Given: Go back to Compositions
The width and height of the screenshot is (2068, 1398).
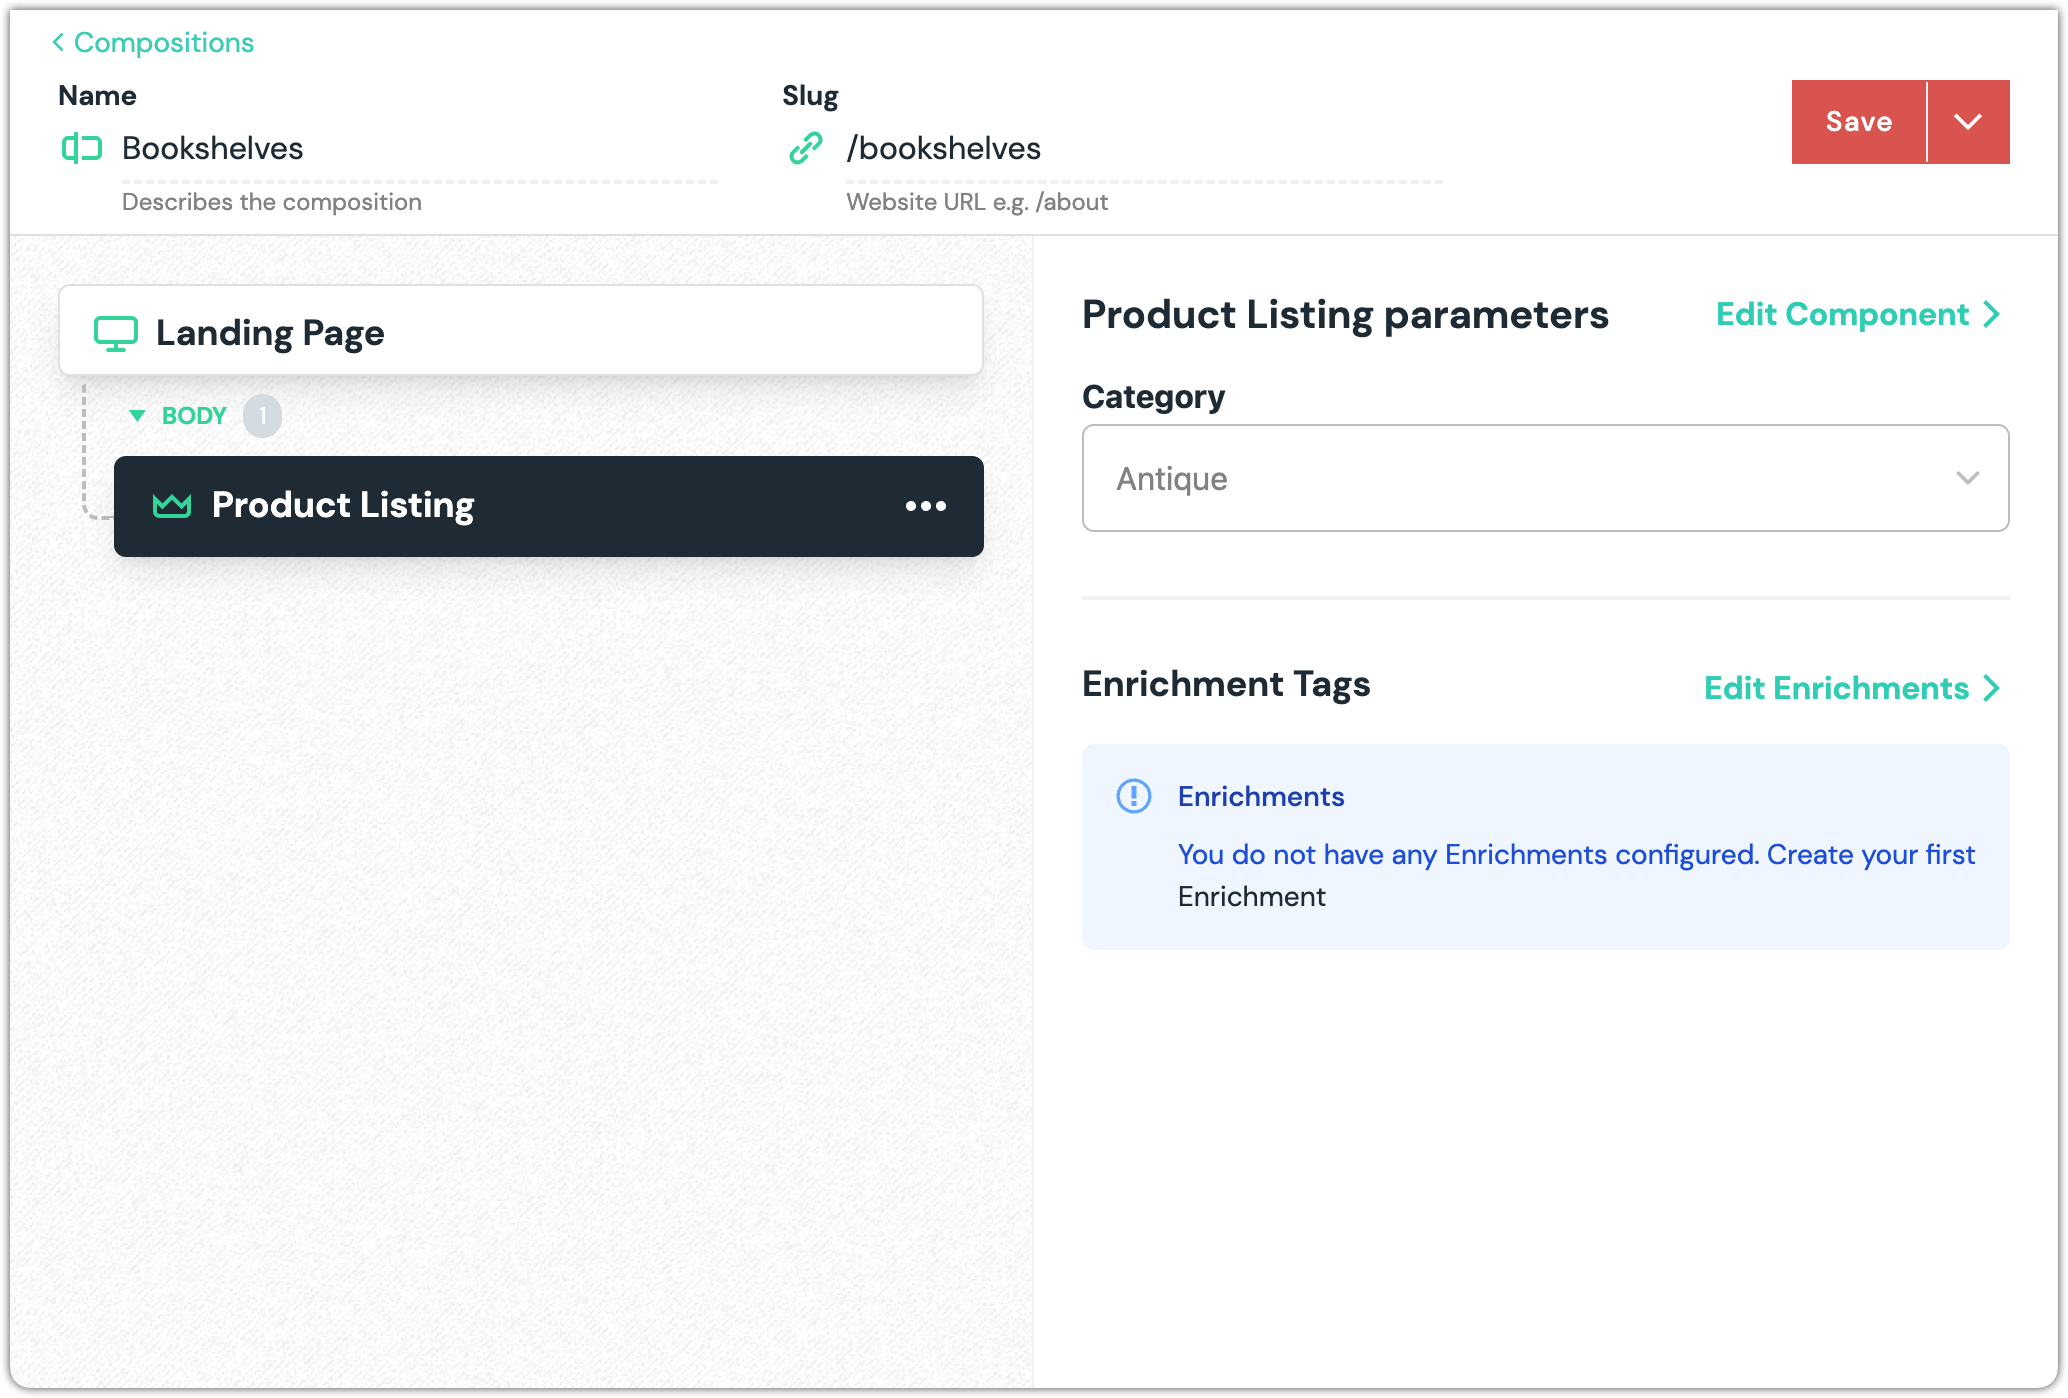Looking at the screenshot, I should pos(153,43).
